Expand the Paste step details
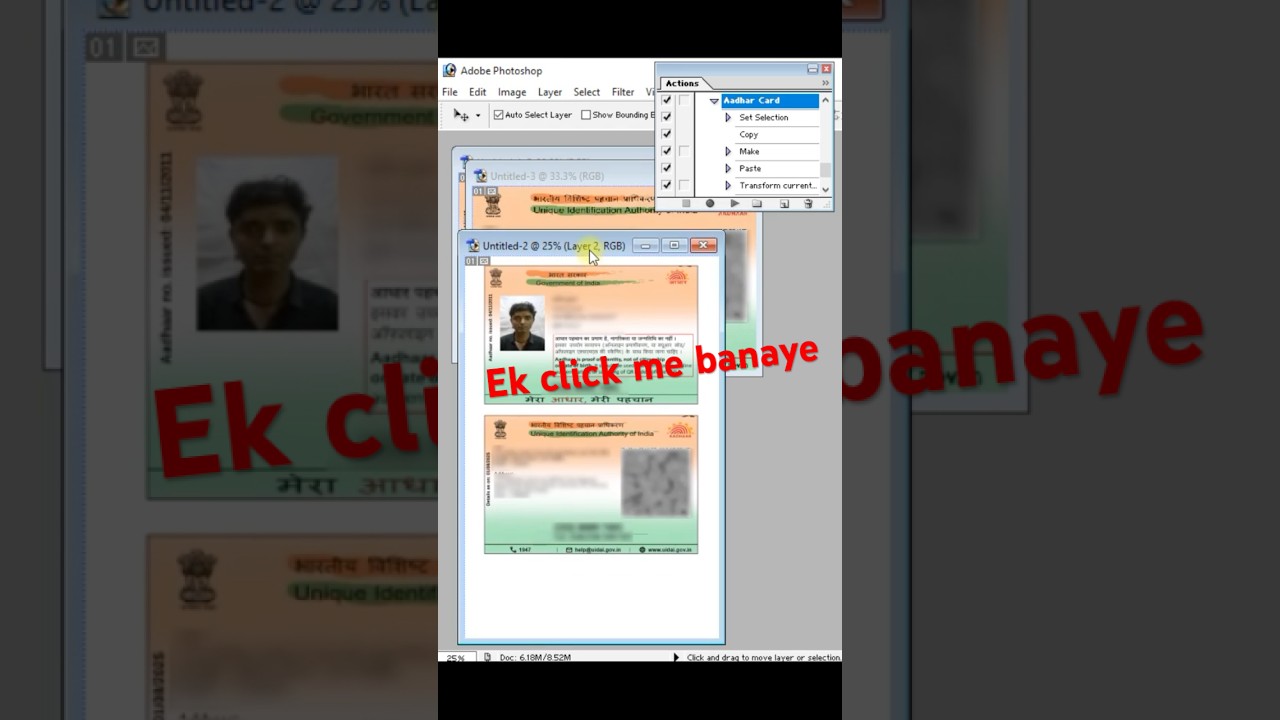 pos(728,169)
